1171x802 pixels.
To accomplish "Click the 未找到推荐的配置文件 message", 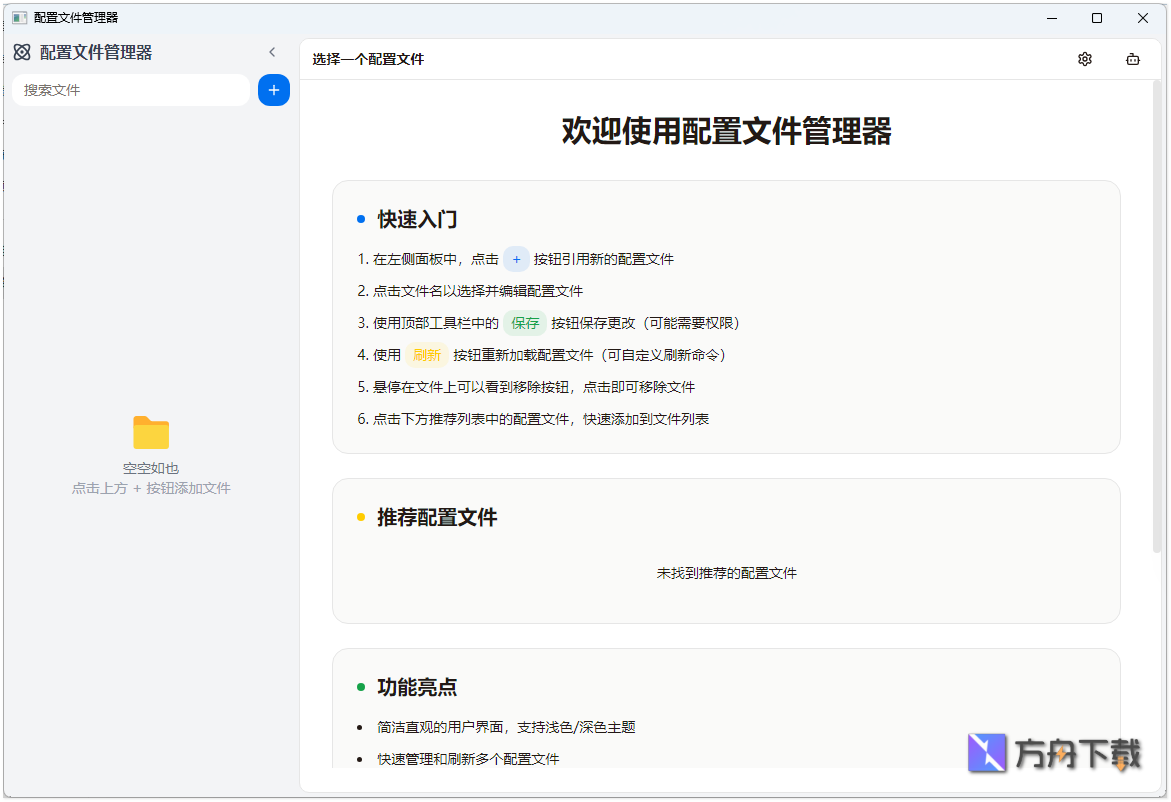I will [727, 572].
